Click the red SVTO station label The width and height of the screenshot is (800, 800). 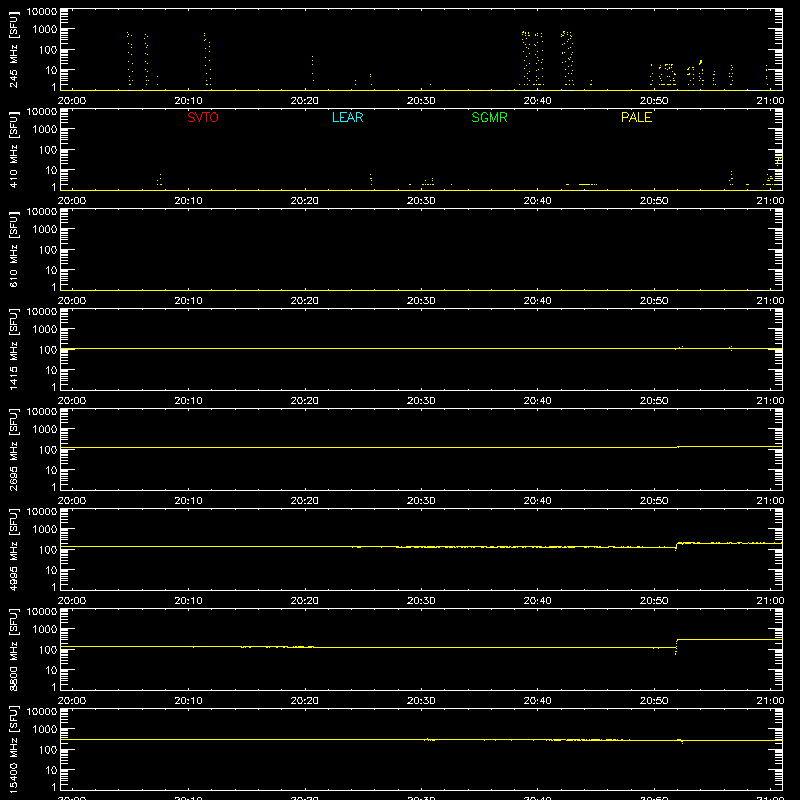point(203,117)
